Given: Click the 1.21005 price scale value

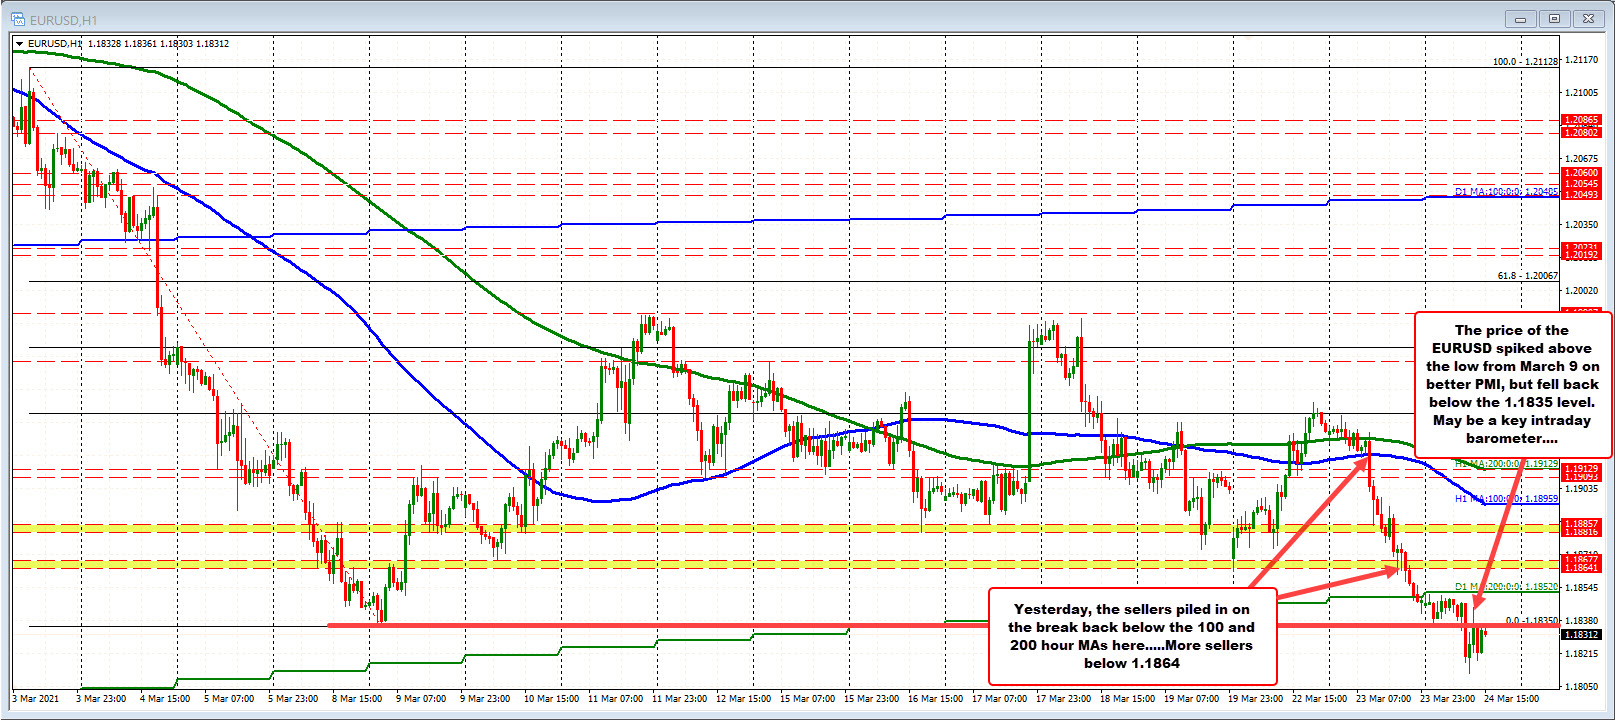Looking at the screenshot, I should pyautogui.click(x=1581, y=93).
